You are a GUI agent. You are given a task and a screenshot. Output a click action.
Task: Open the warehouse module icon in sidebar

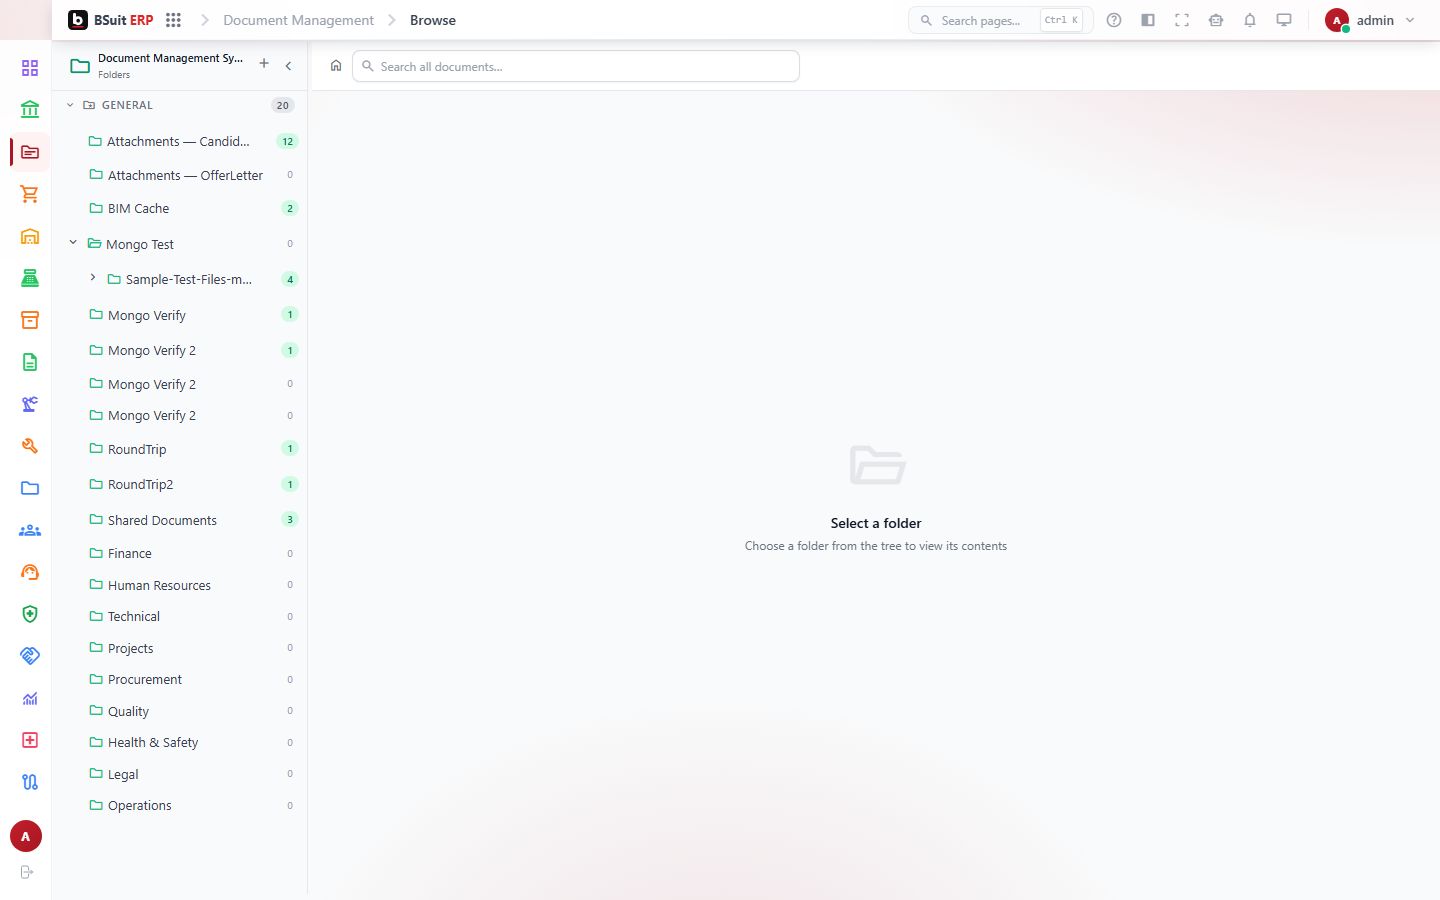(x=30, y=236)
